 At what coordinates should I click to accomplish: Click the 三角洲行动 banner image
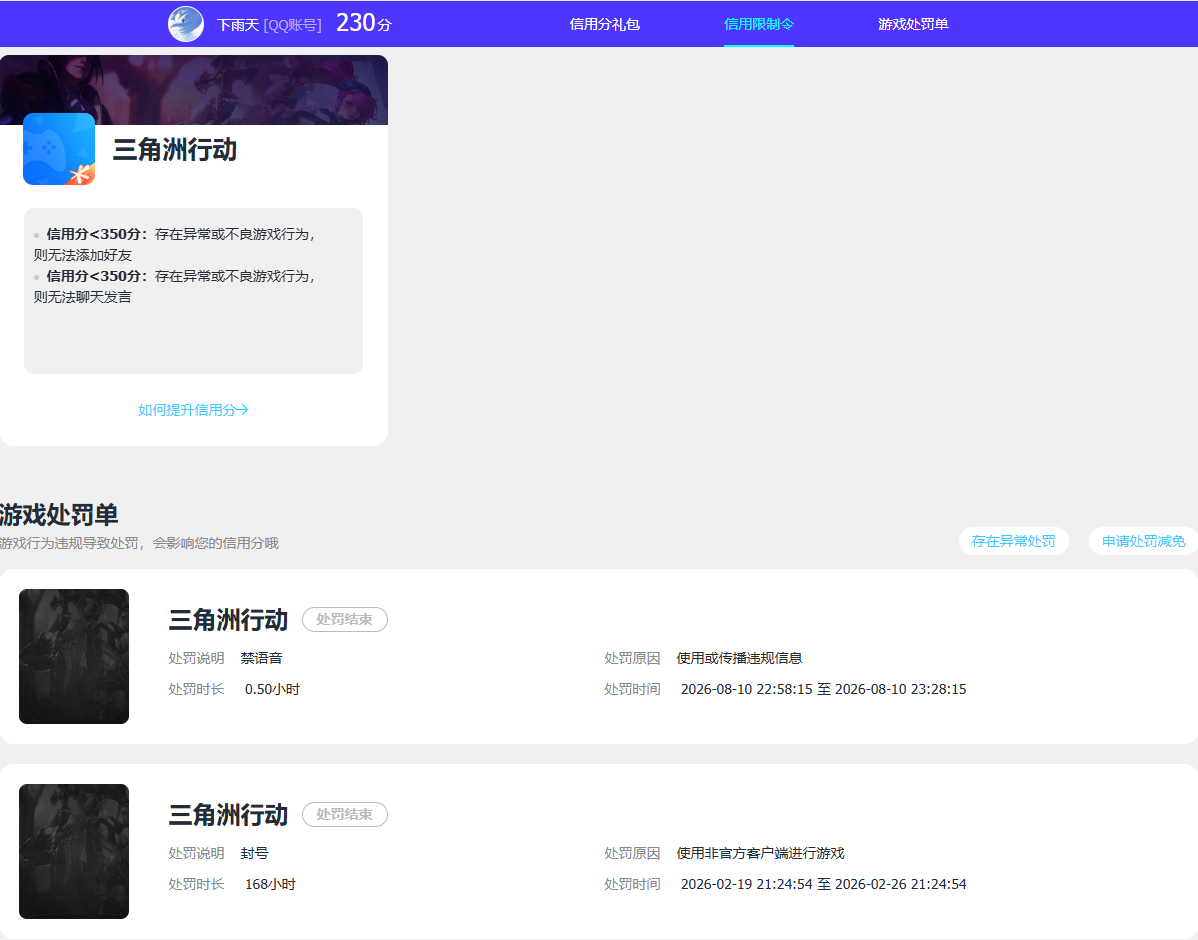pos(194,89)
